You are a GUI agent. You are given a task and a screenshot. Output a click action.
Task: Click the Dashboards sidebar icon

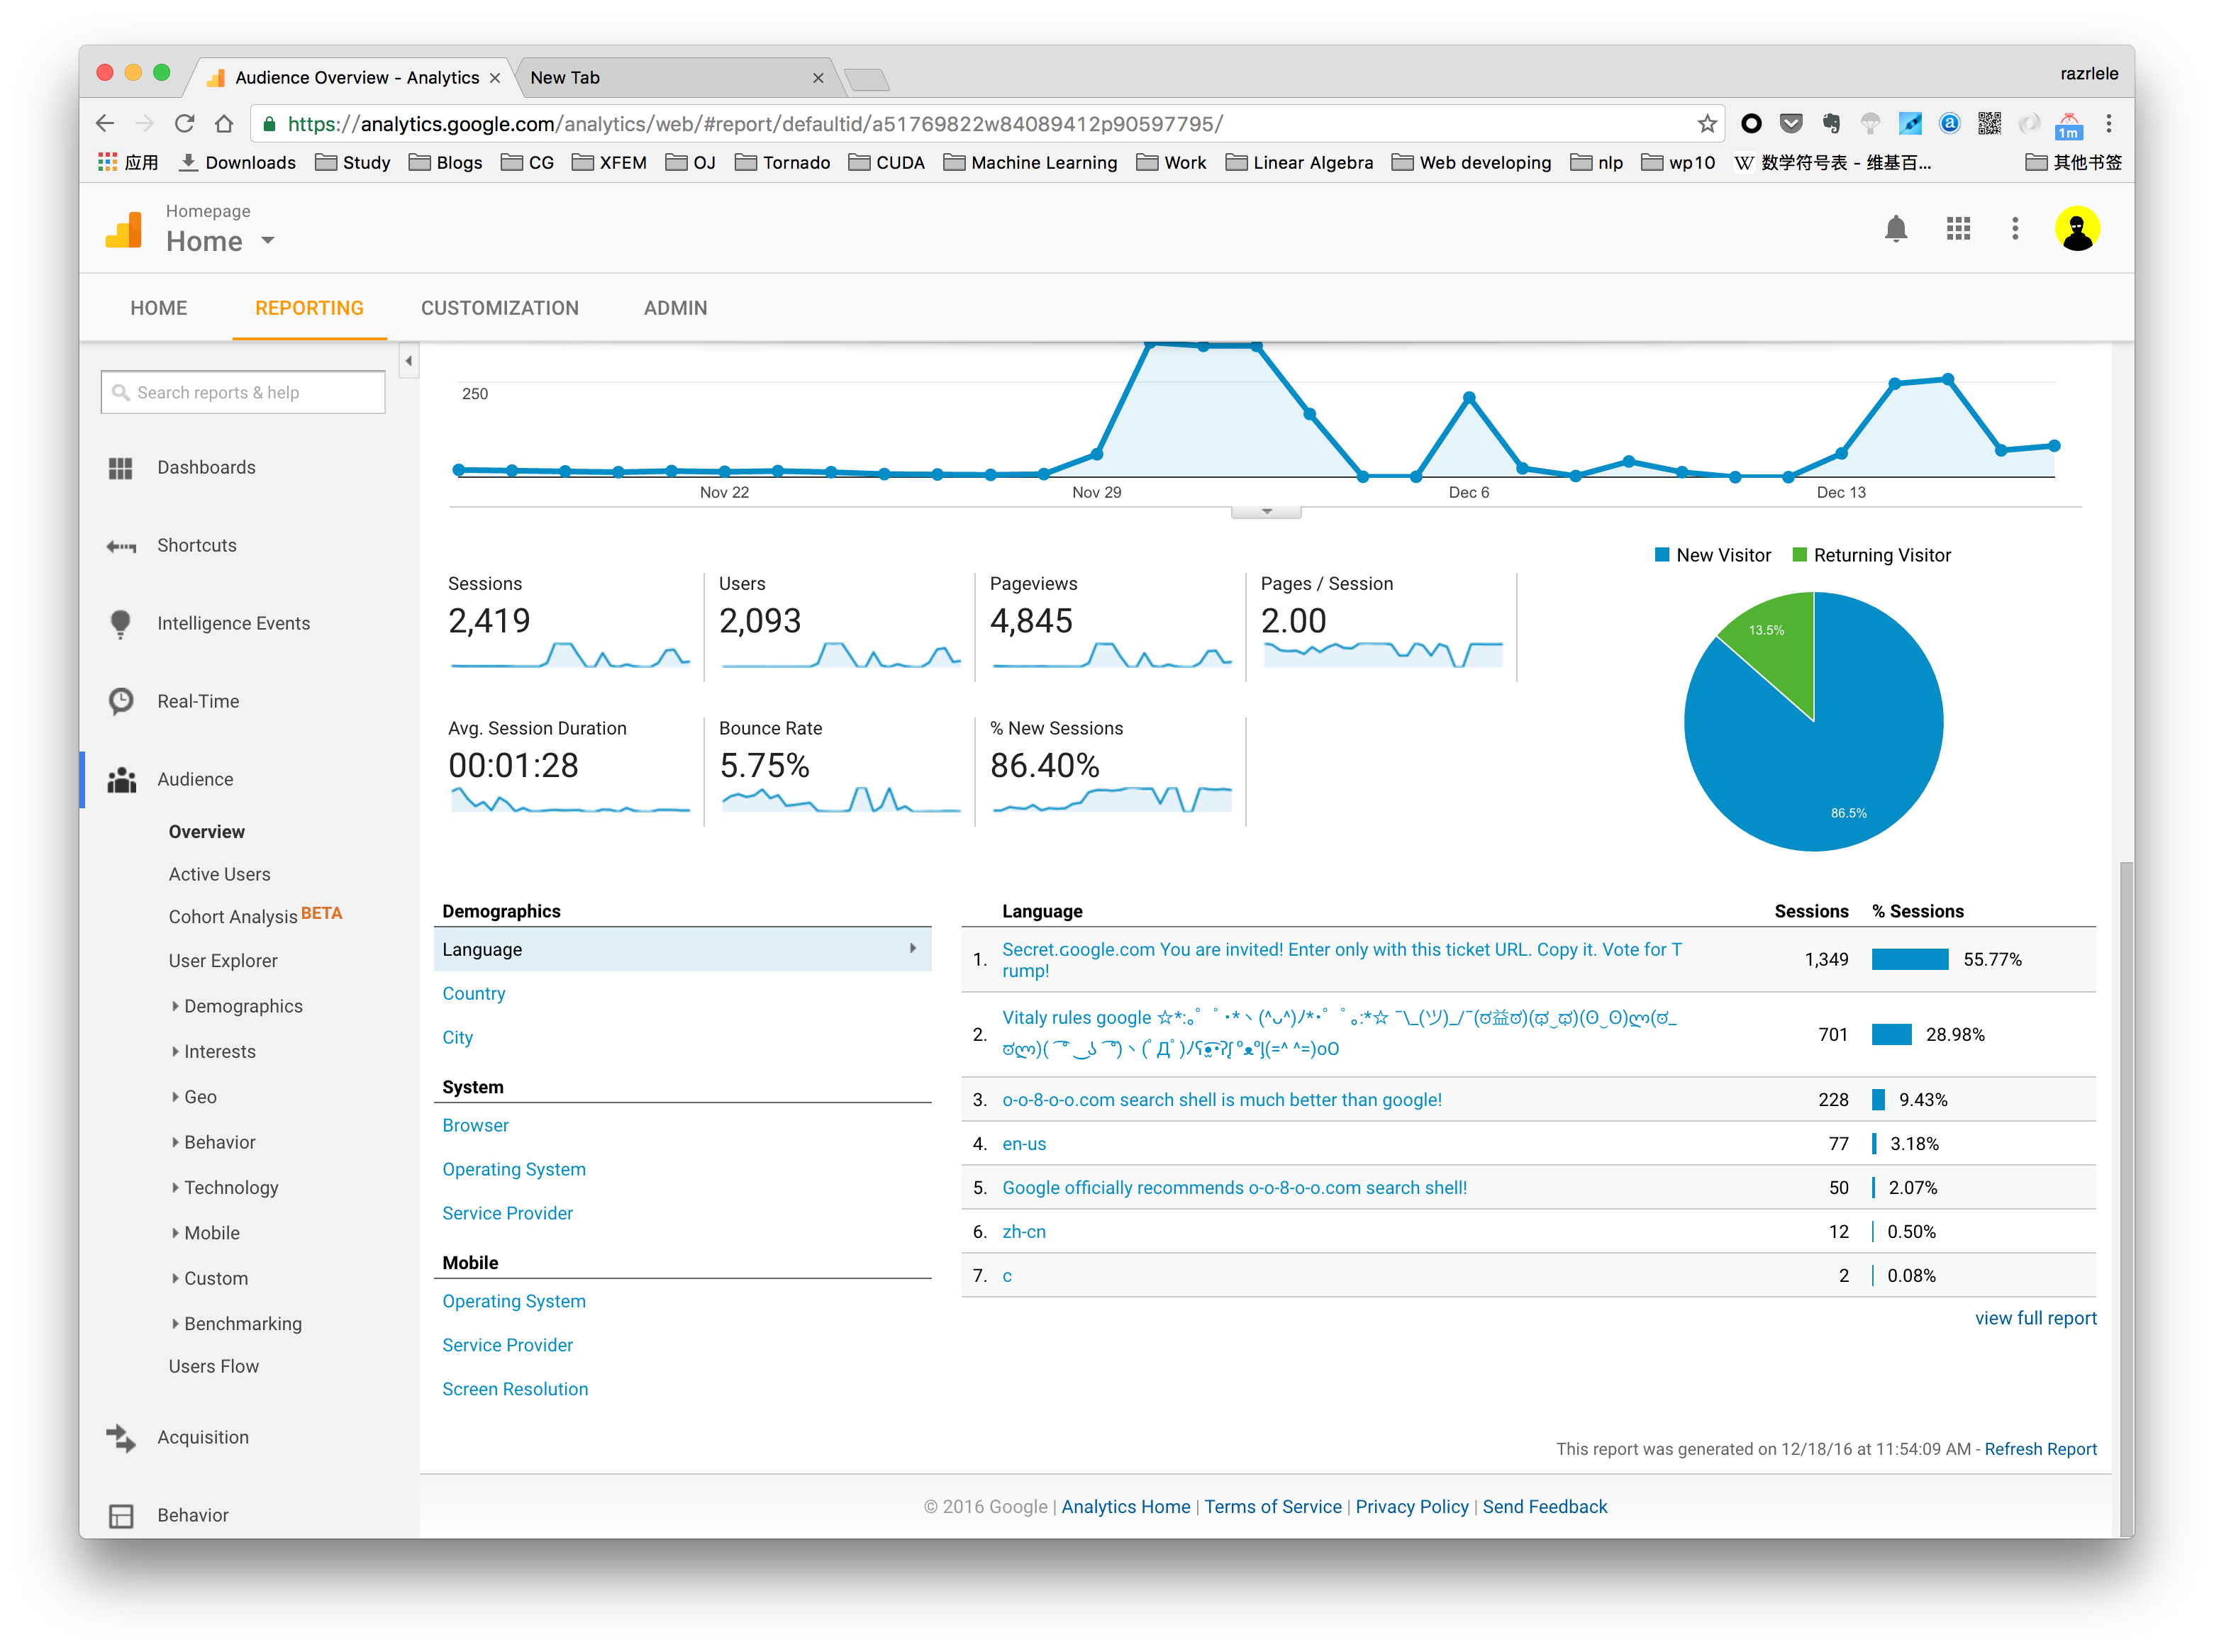pyautogui.click(x=121, y=468)
